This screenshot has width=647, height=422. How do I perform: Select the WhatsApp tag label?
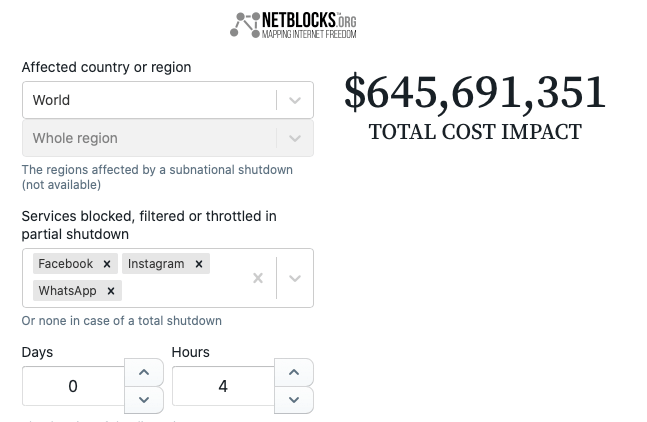(67, 291)
